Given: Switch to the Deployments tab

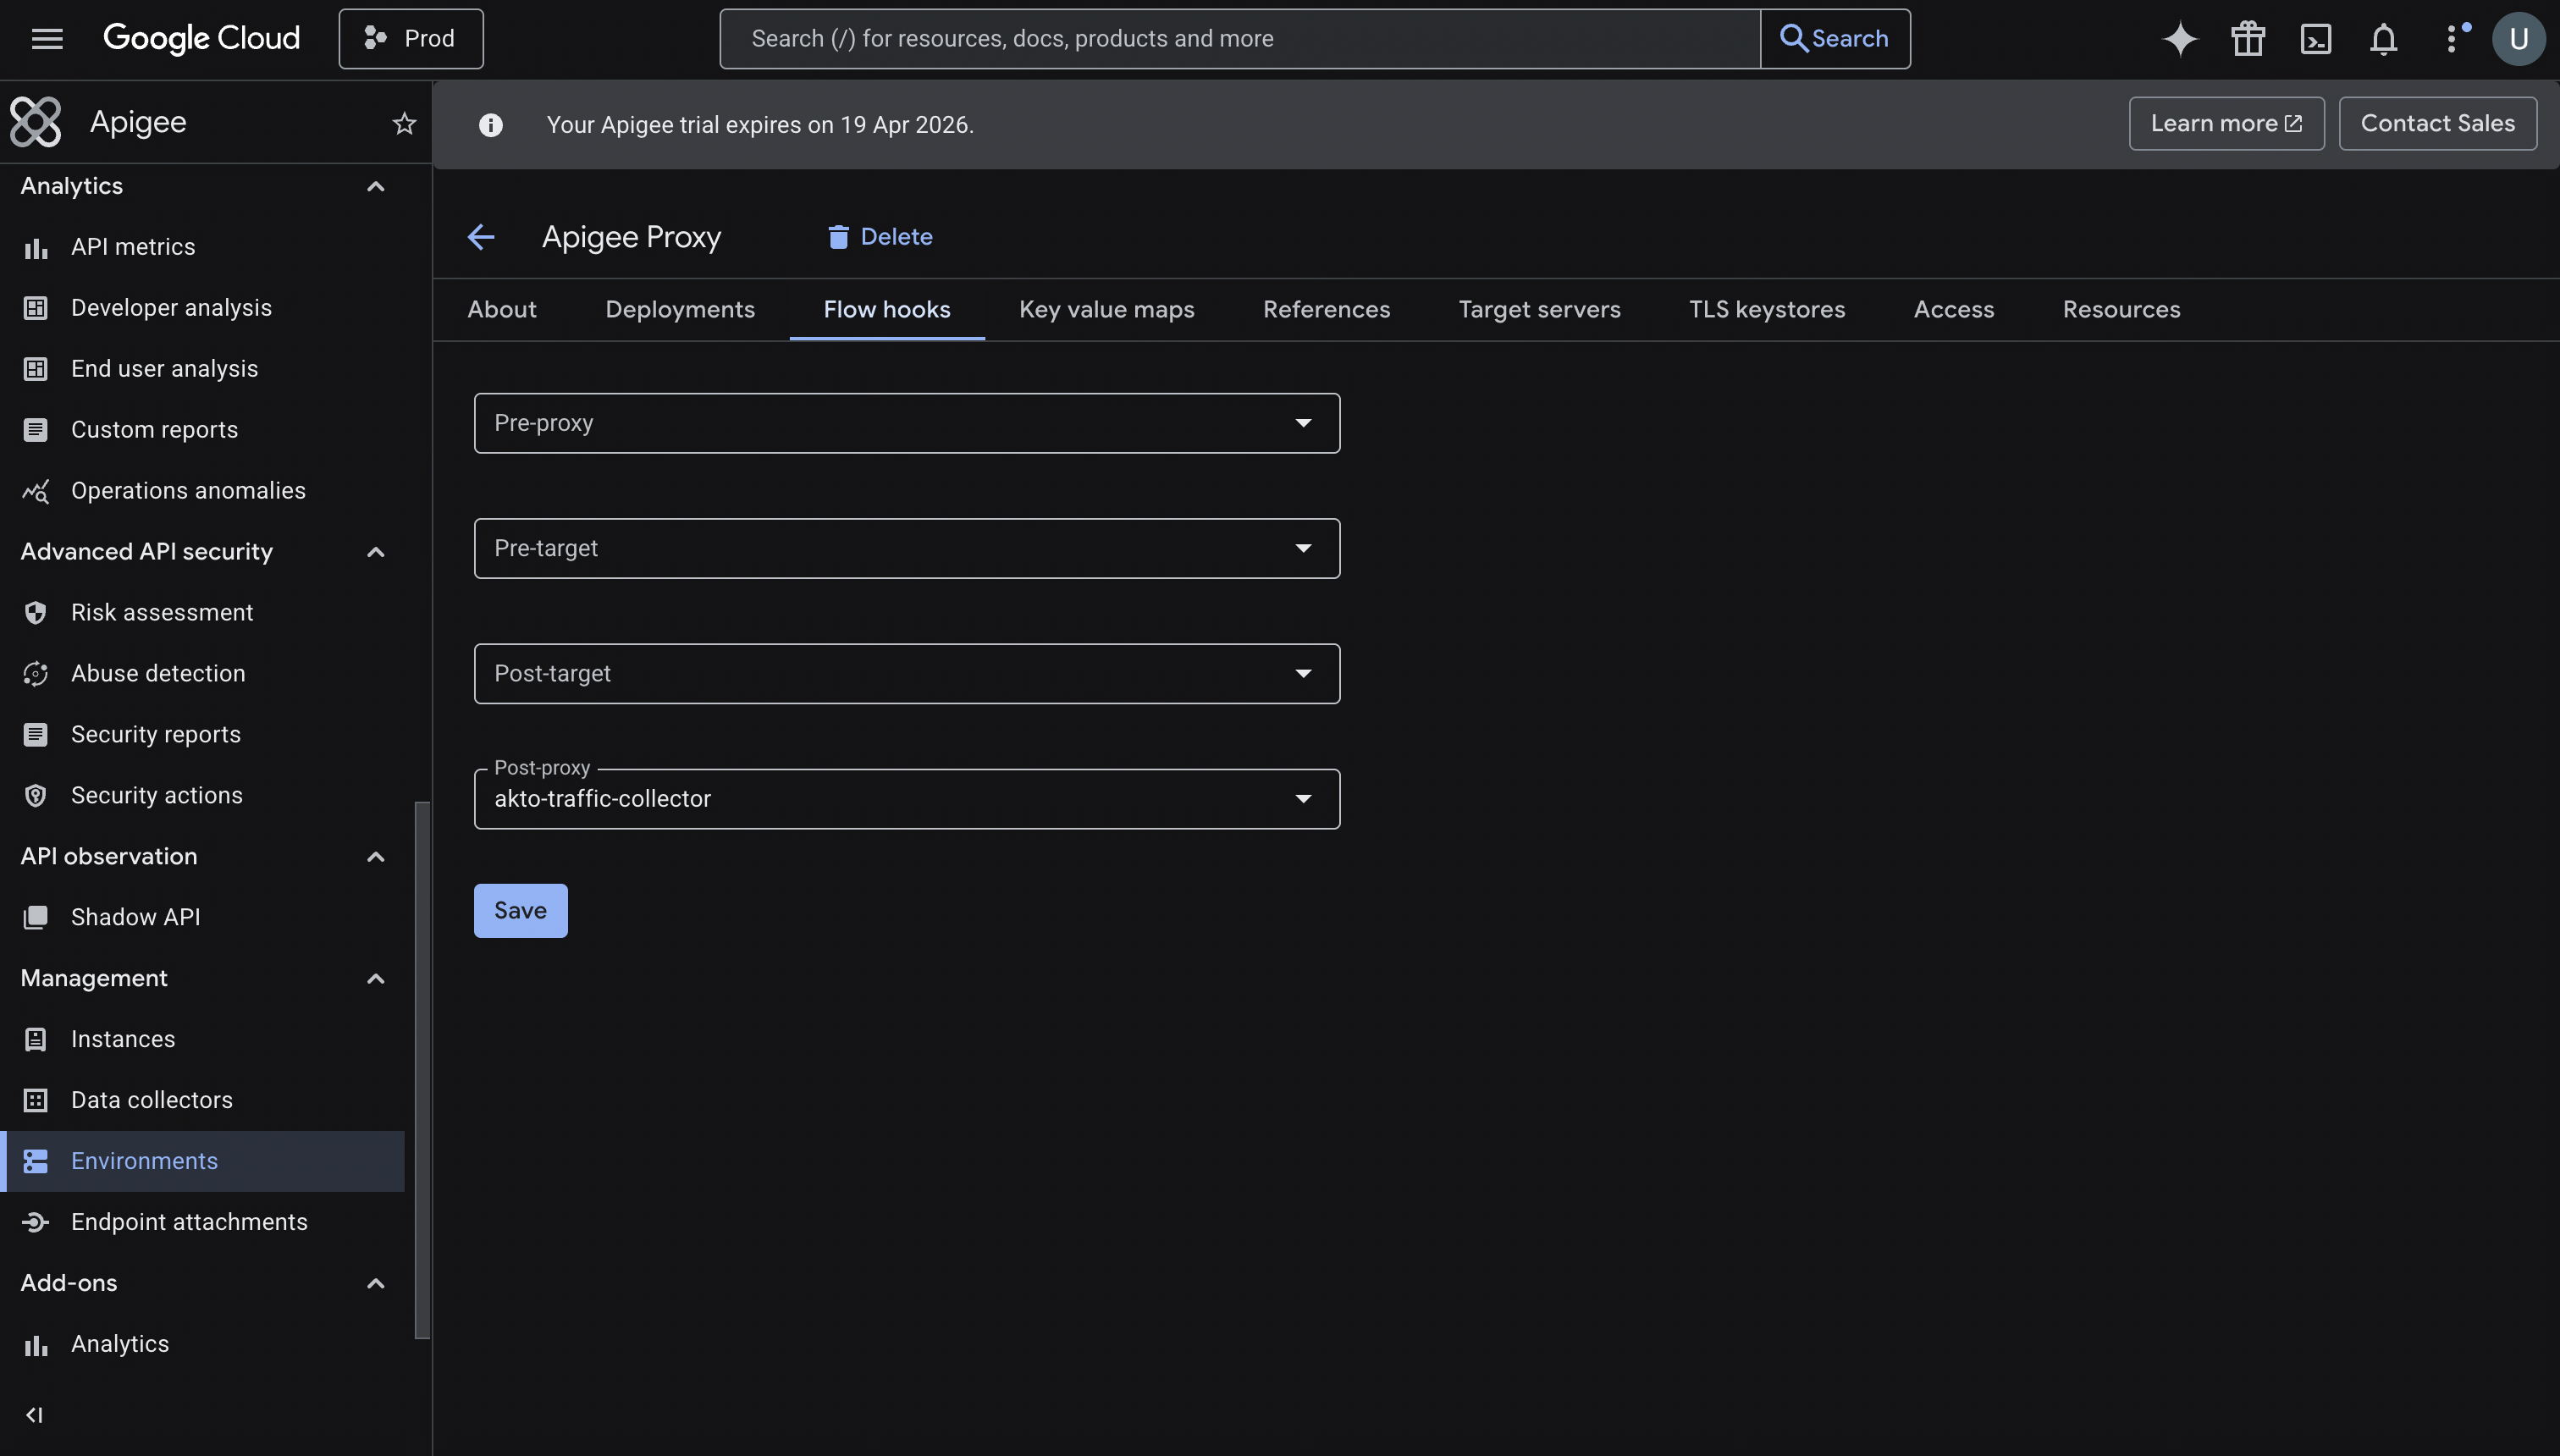Looking at the screenshot, I should pos(679,310).
